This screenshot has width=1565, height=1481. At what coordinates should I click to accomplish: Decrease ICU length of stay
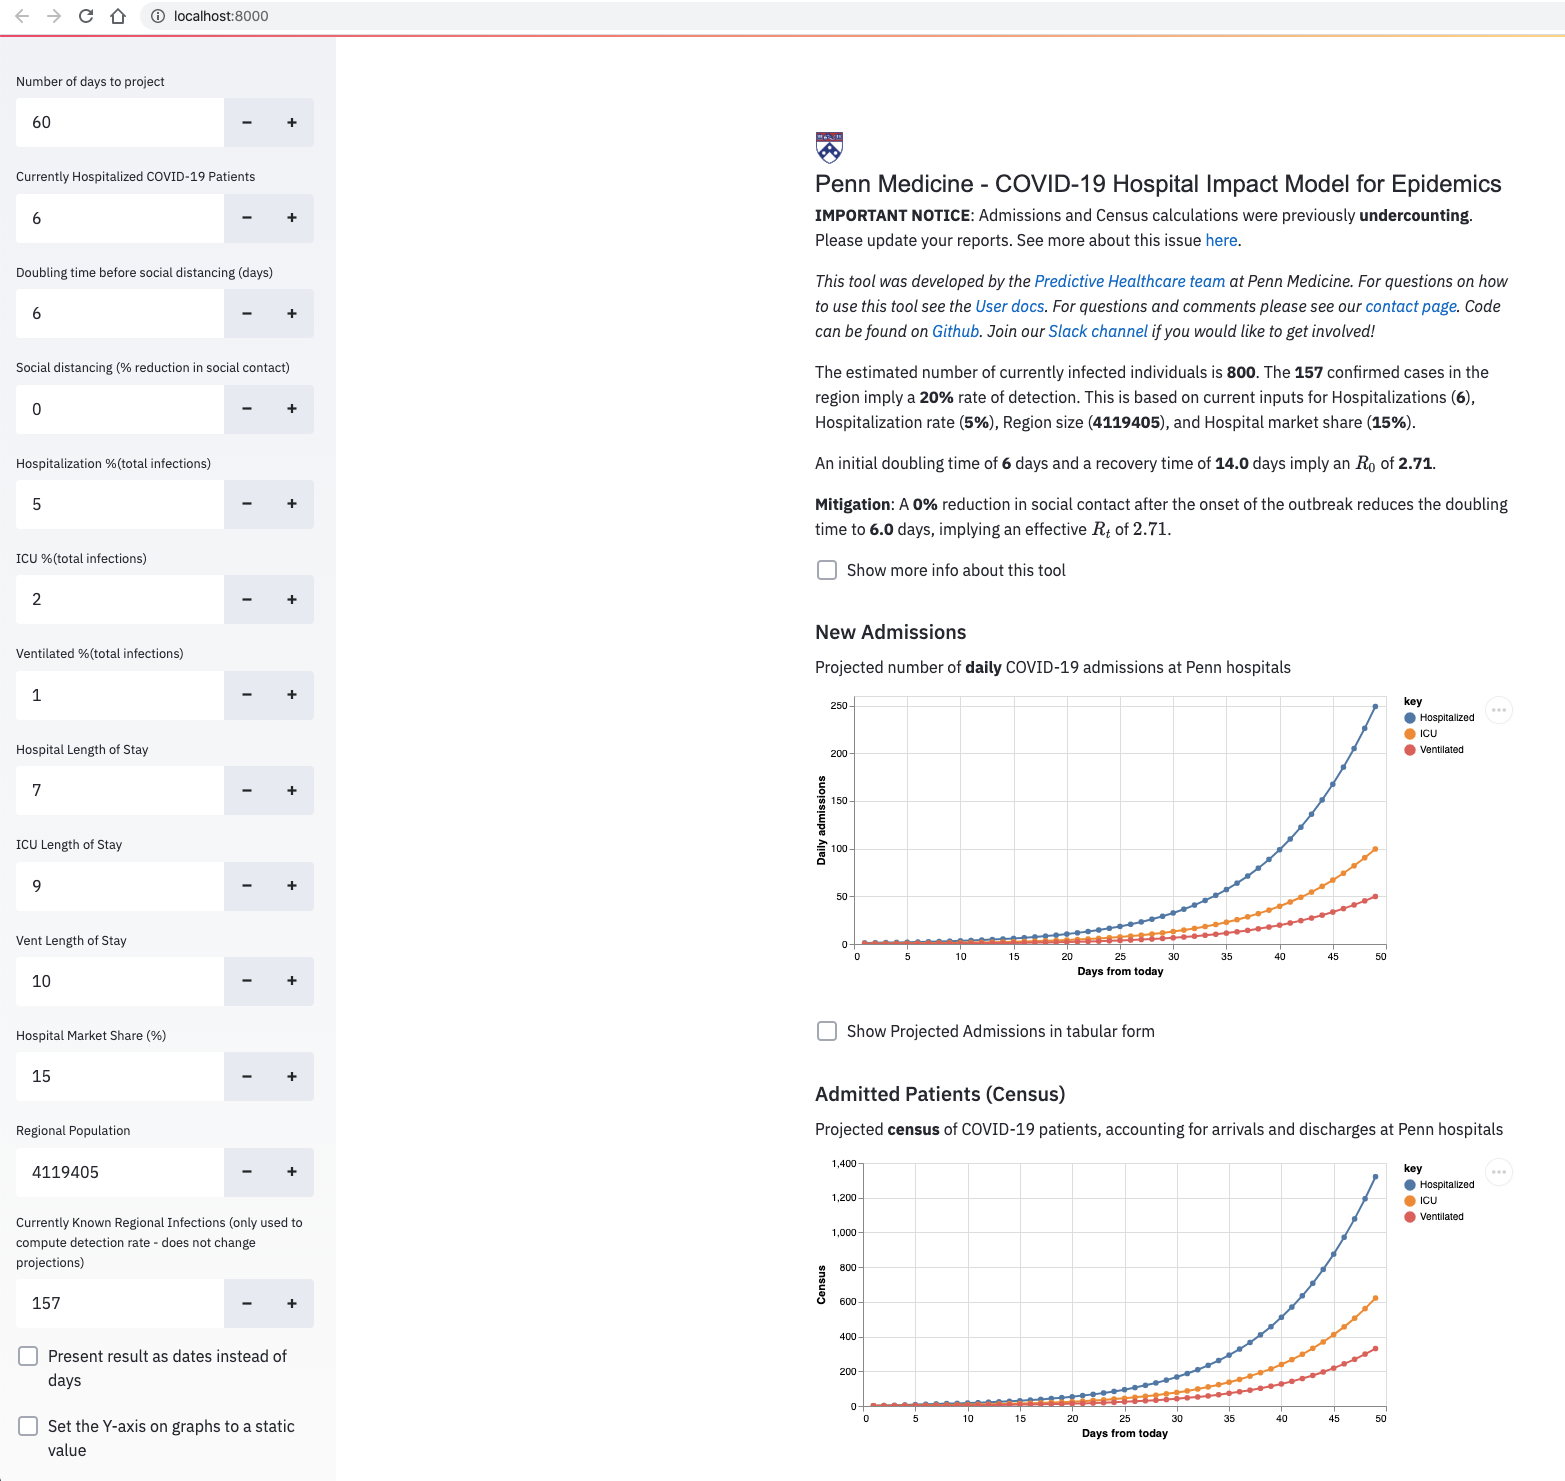[x=247, y=886]
